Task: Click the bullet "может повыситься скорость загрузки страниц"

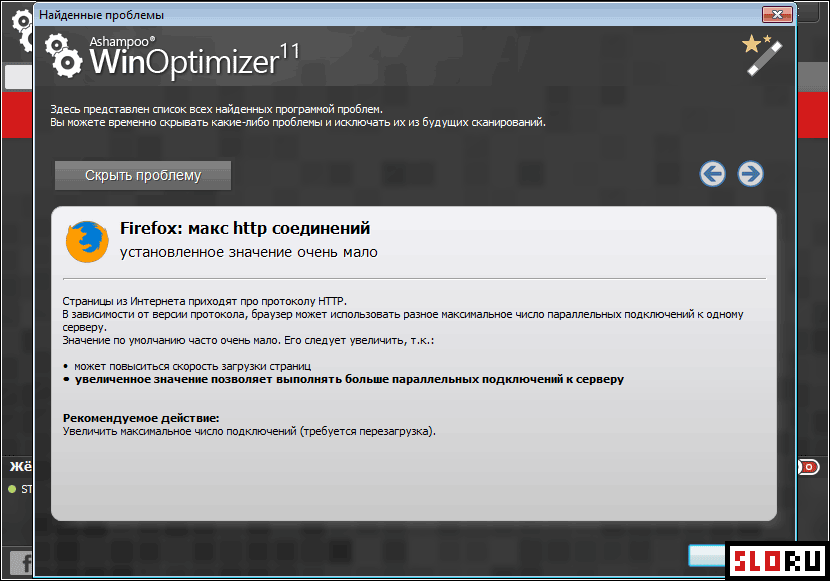Action: point(193,366)
